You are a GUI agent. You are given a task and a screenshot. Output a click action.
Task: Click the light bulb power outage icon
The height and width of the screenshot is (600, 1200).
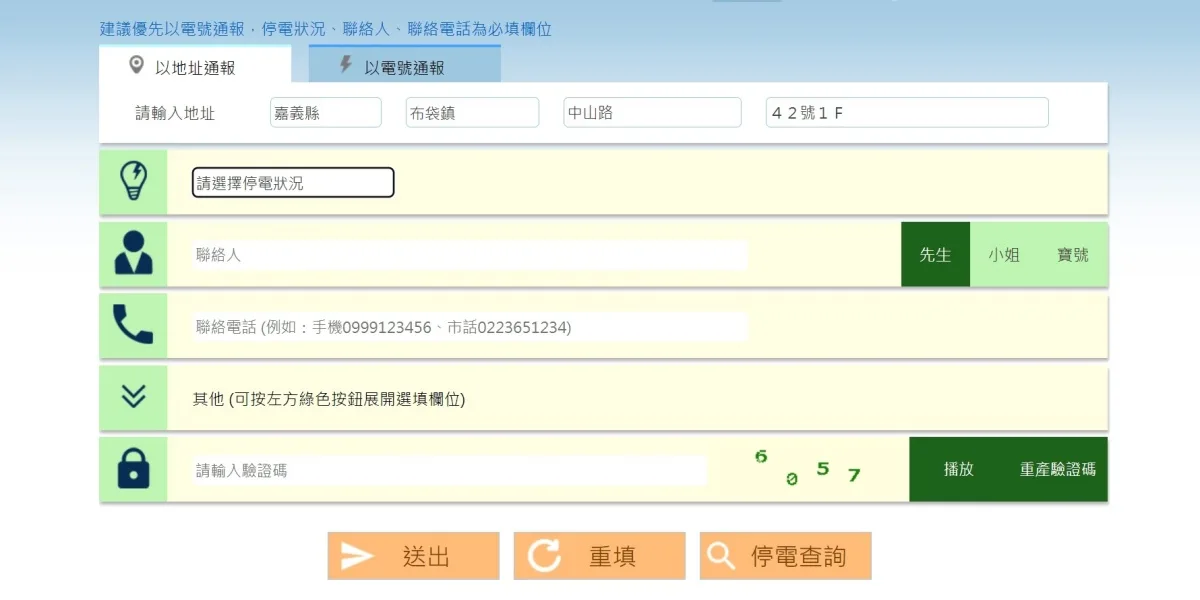[x=133, y=182]
